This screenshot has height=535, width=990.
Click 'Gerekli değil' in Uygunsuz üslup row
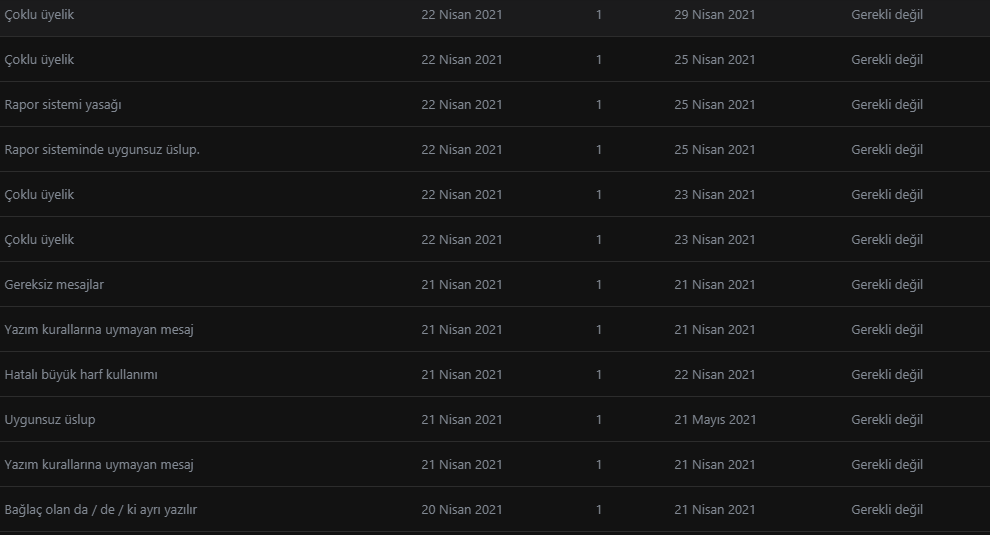(886, 420)
